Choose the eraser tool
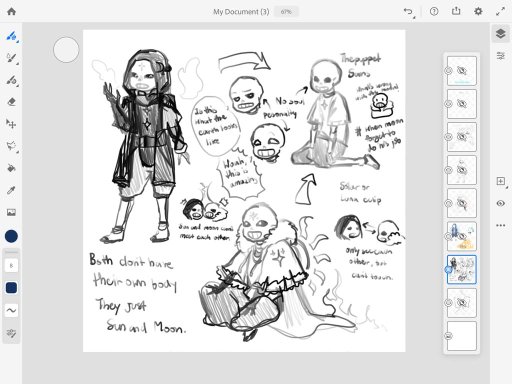512x384 pixels. tap(11, 102)
